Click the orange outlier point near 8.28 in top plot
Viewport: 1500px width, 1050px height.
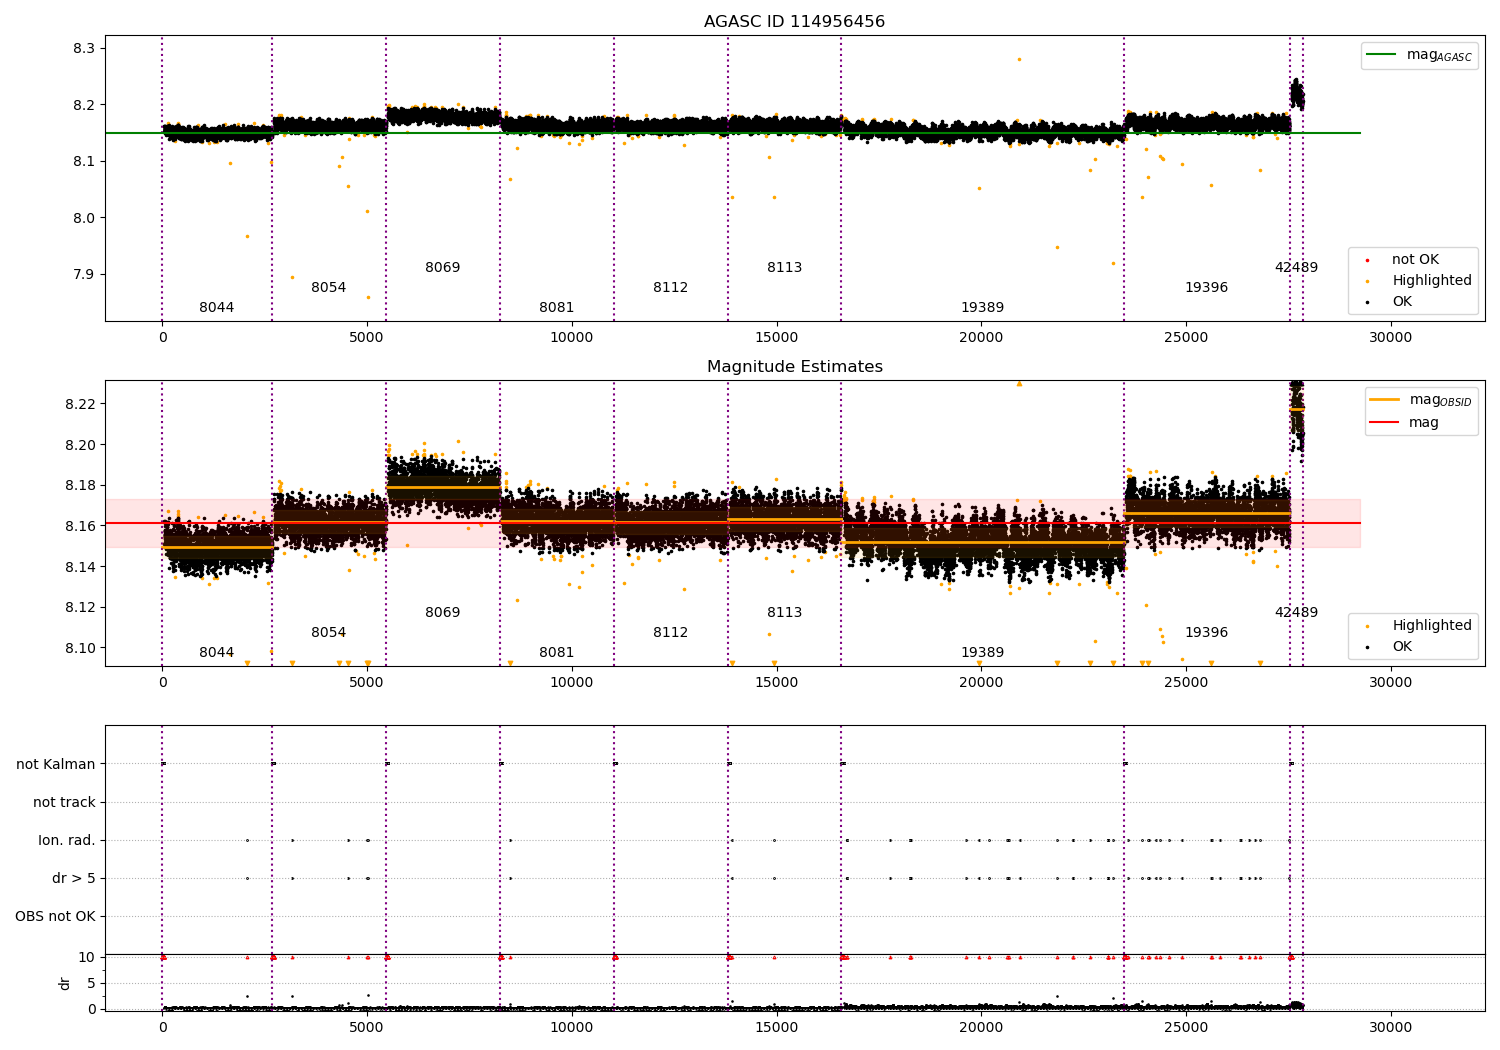pyautogui.click(x=1019, y=59)
